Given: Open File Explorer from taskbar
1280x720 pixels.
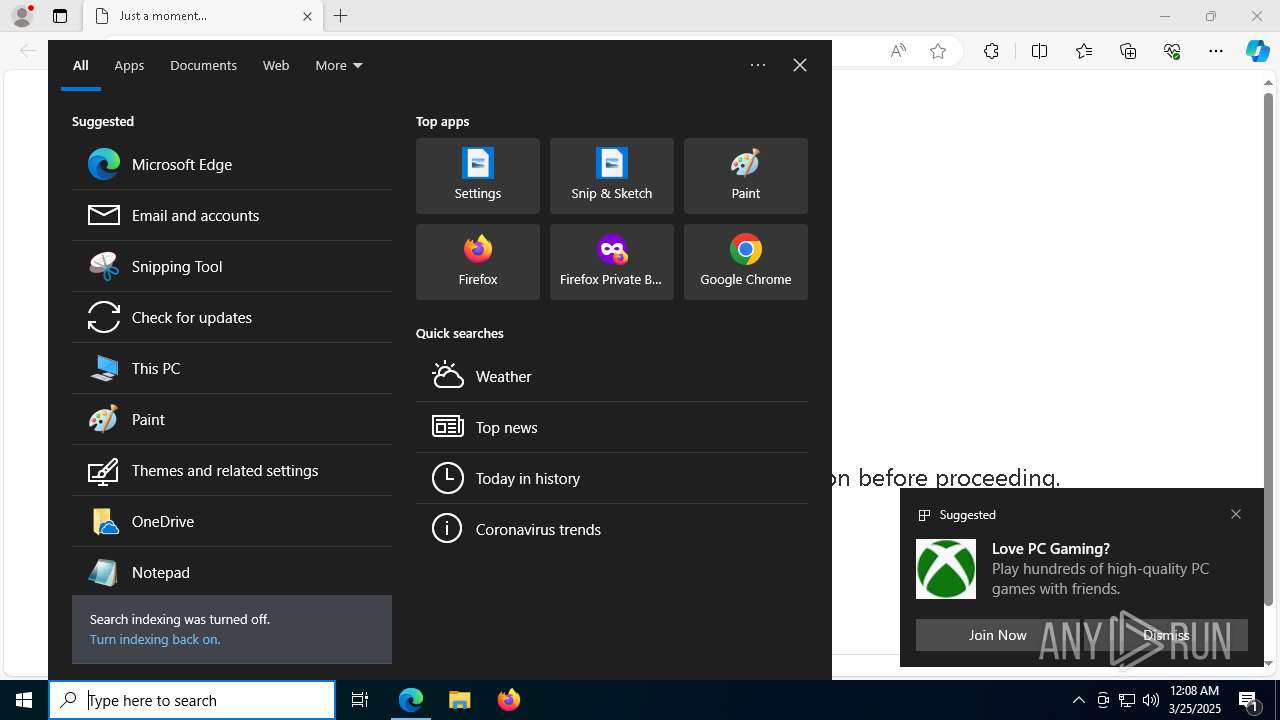Looking at the screenshot, I should click(460, 700).
